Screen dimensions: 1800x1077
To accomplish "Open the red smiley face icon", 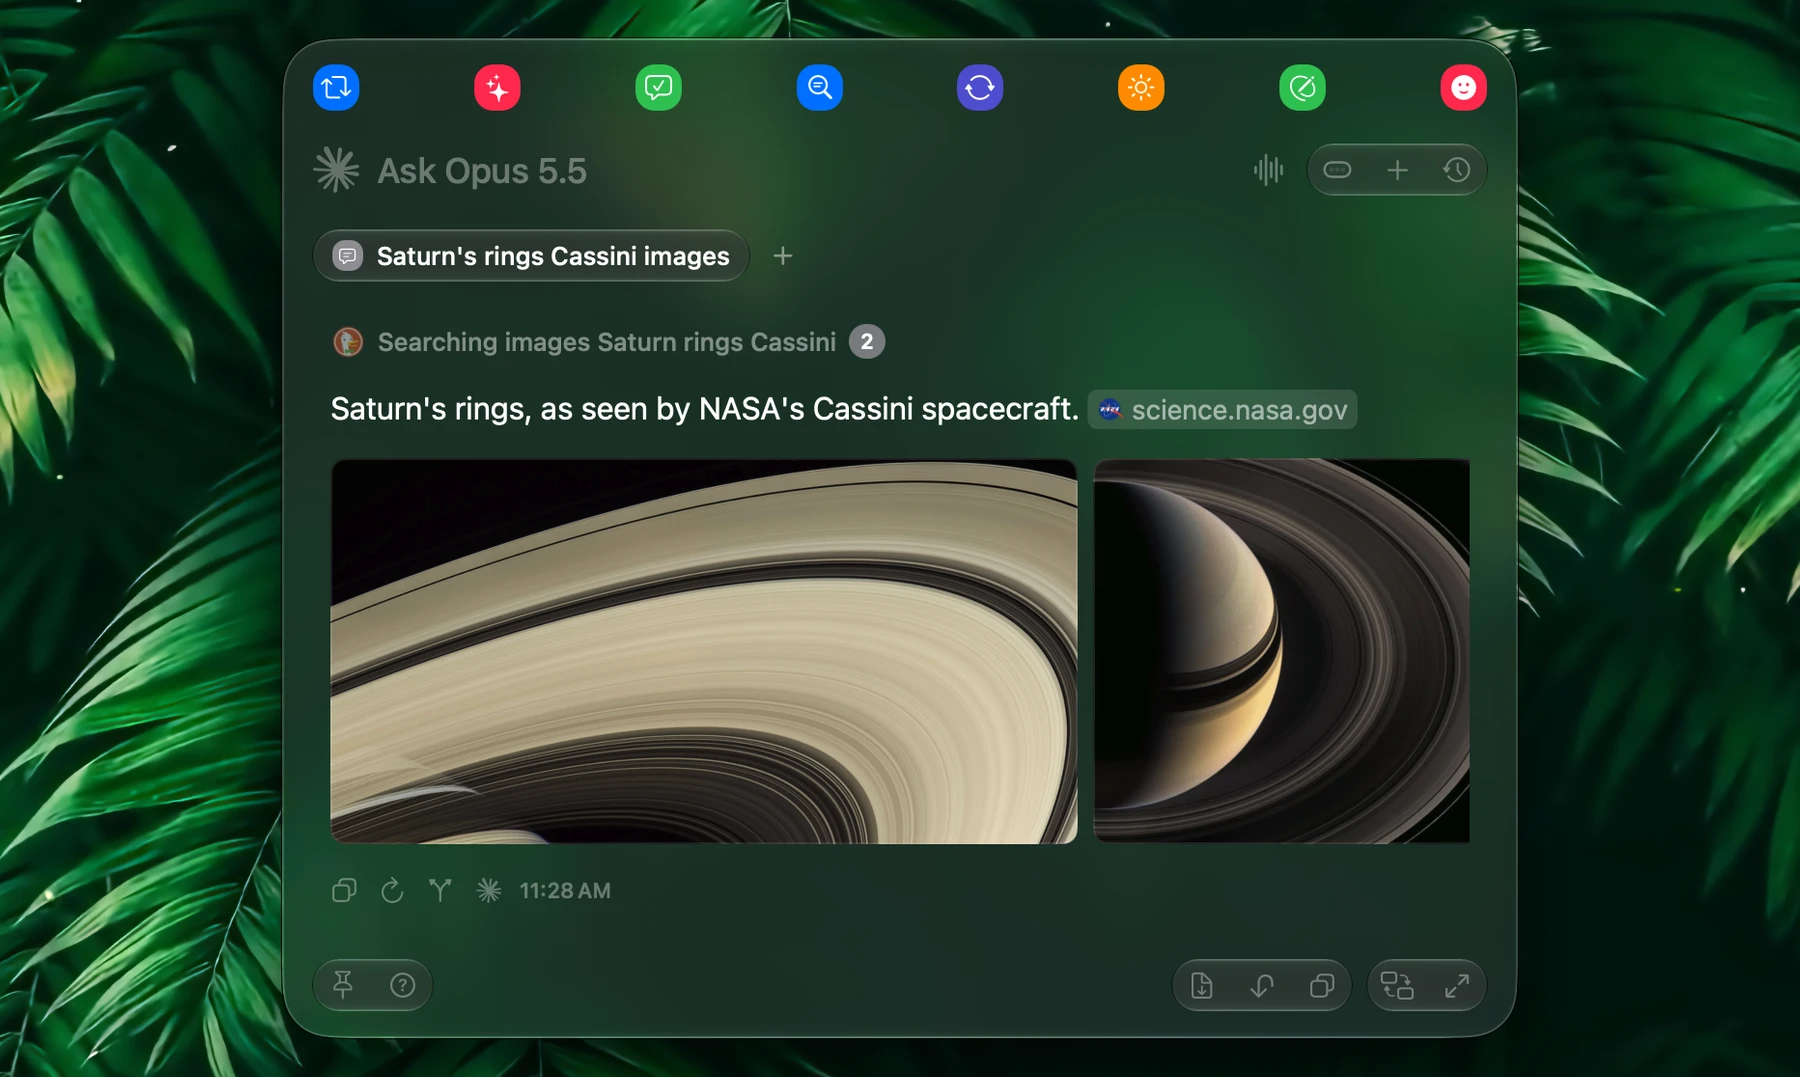I will click(1463, 88).
